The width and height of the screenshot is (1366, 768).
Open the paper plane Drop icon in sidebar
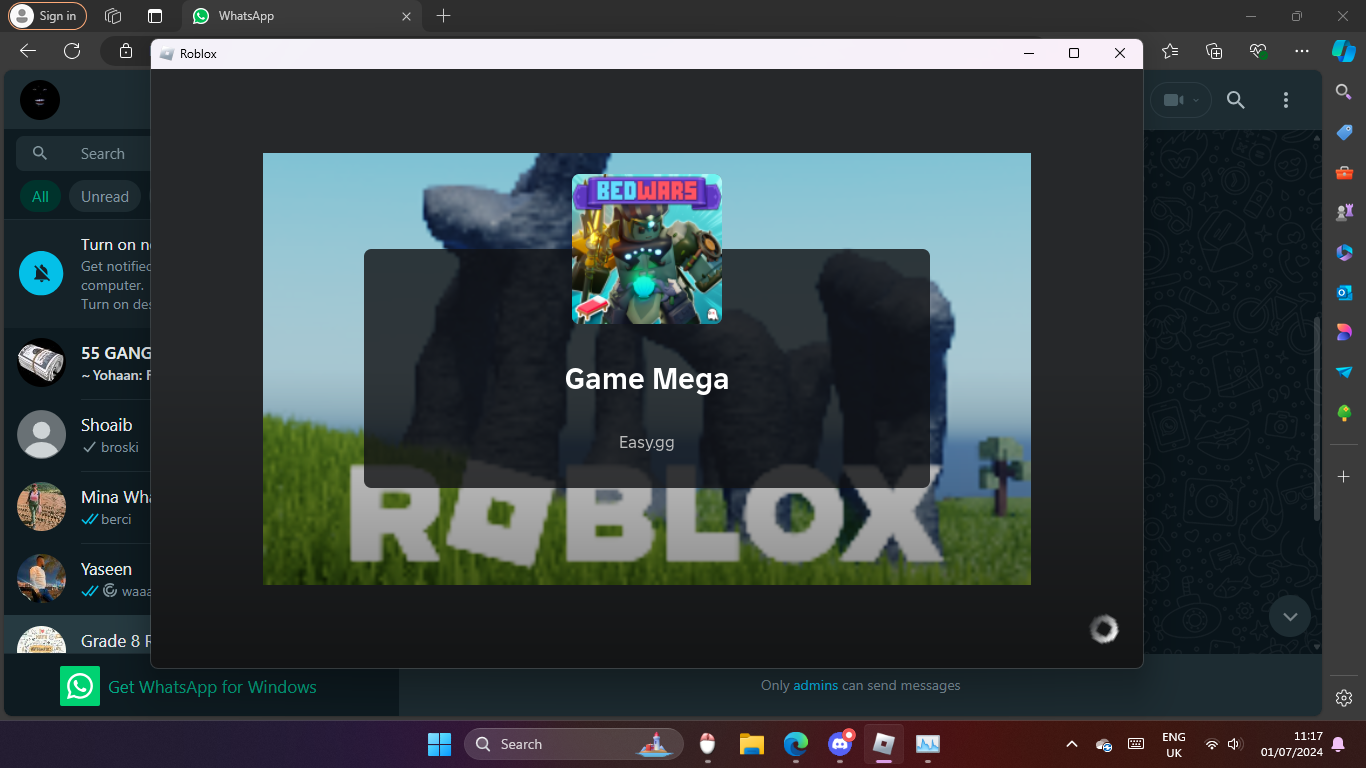point(1344,372)
